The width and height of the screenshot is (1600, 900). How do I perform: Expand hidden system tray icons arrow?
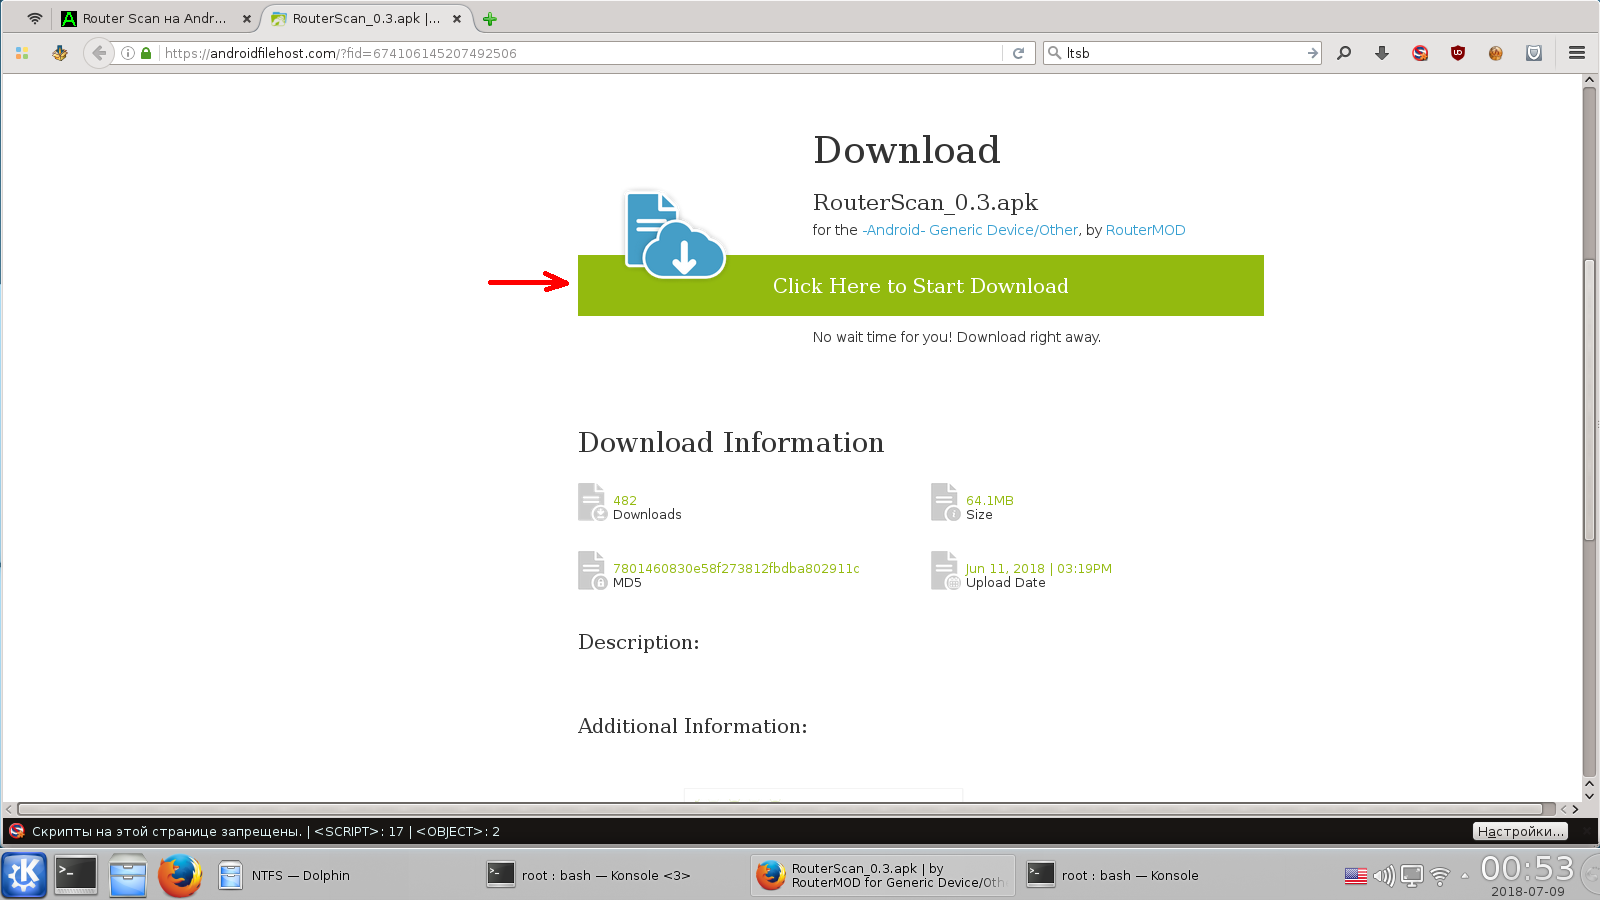[x=1465, y=876]
